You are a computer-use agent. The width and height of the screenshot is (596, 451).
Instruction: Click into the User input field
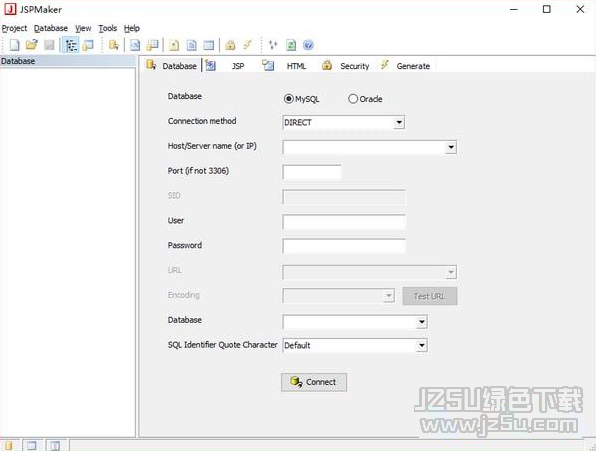(x=344, y=222)
